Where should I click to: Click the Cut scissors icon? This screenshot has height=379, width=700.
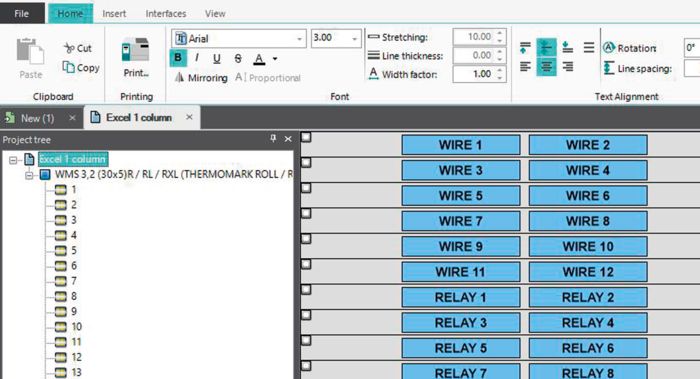69,48
